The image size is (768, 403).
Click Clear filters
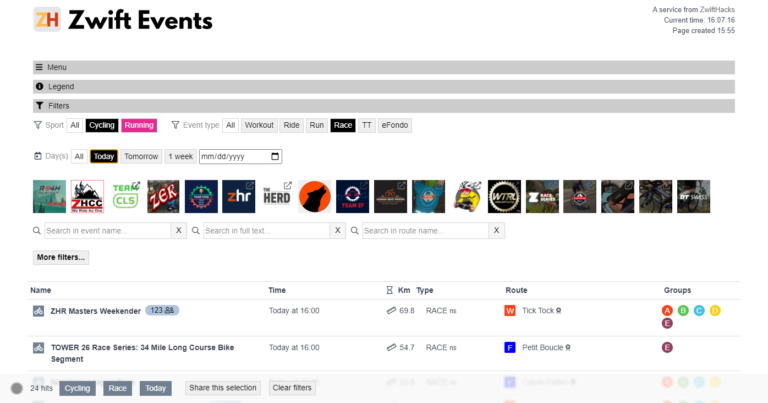point(292,388)
